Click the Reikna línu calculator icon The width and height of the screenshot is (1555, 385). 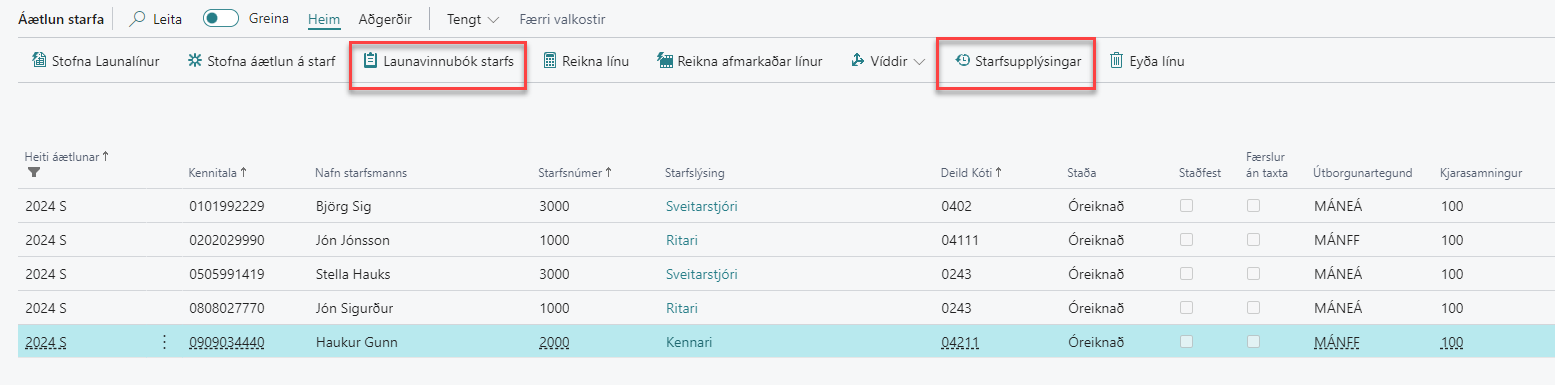point(549,61)
